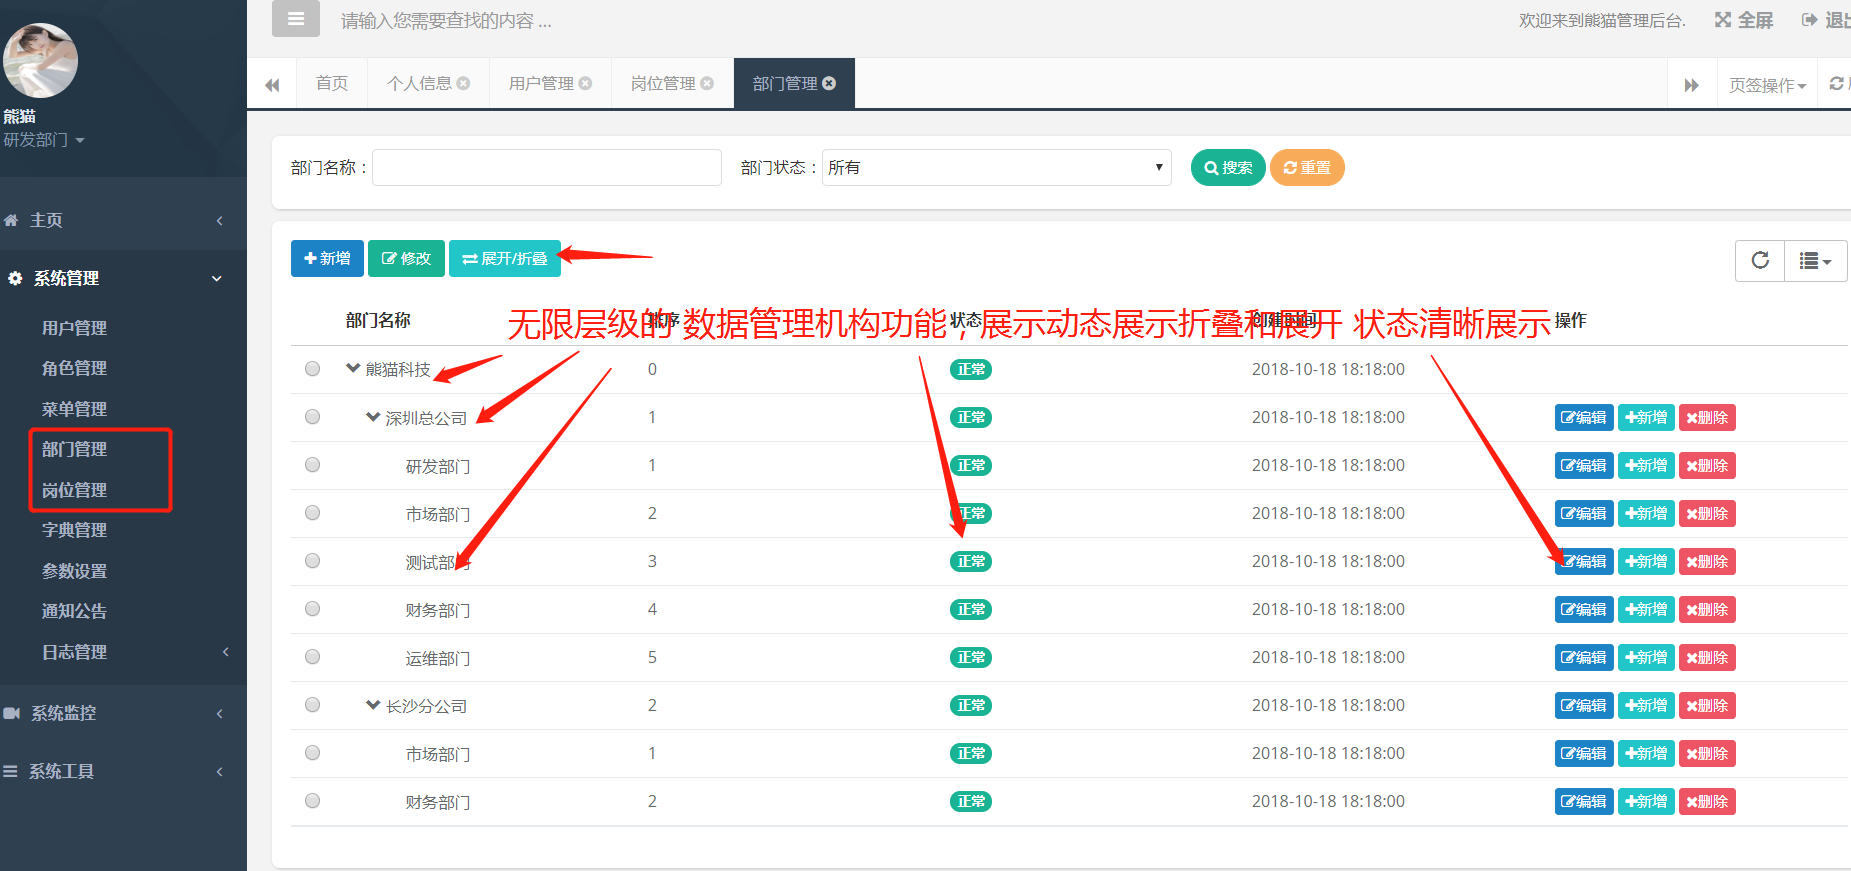Click the fullscreen 全屏 icon
Viewport: 1851px width, 871px height.
[1723, 20]
